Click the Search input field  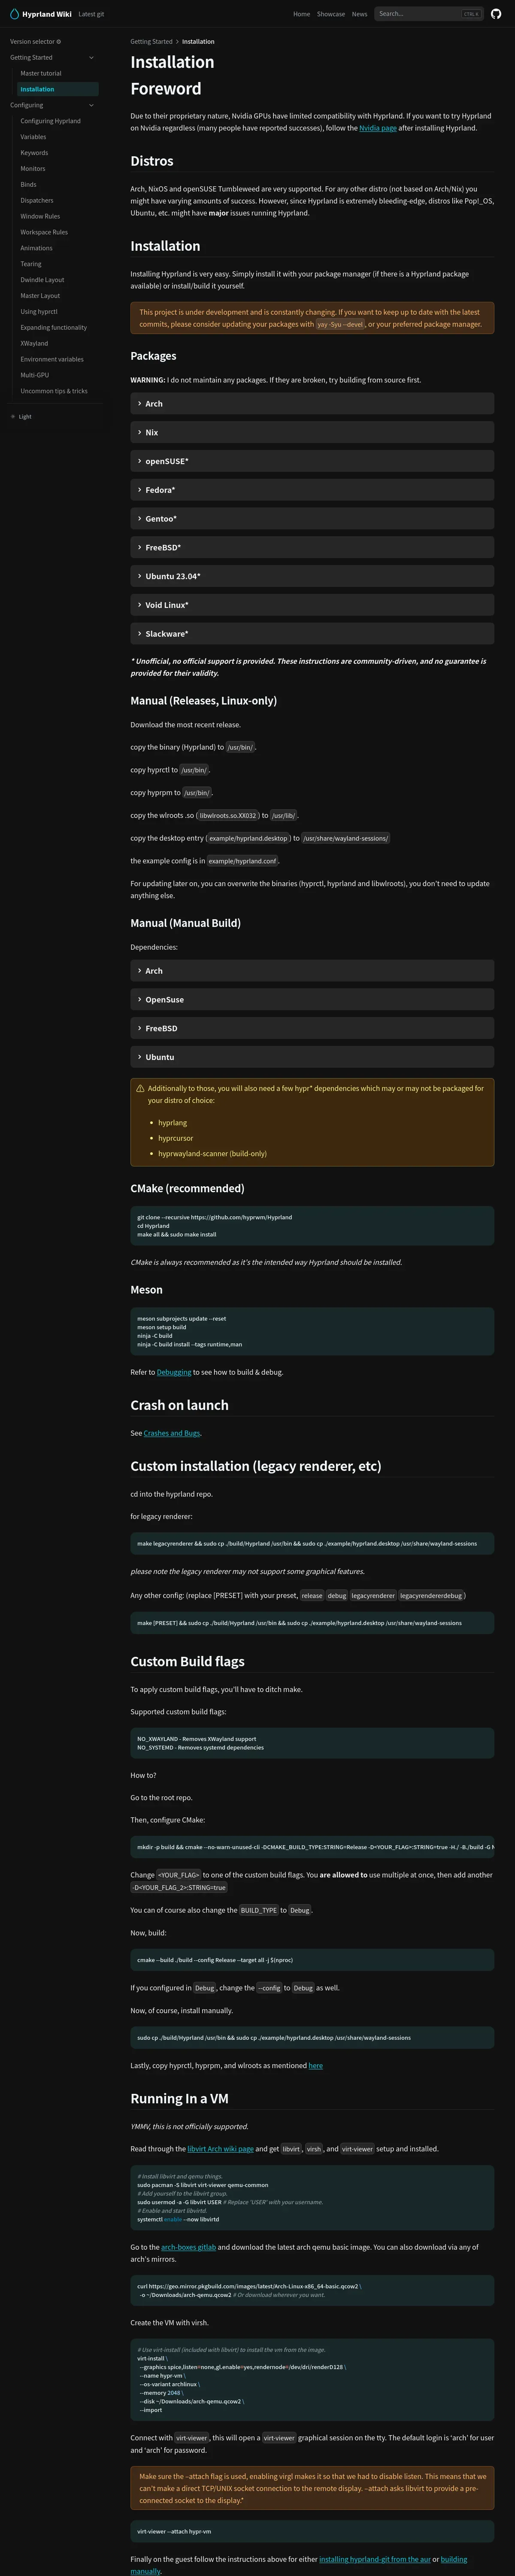tap(429, 14)
